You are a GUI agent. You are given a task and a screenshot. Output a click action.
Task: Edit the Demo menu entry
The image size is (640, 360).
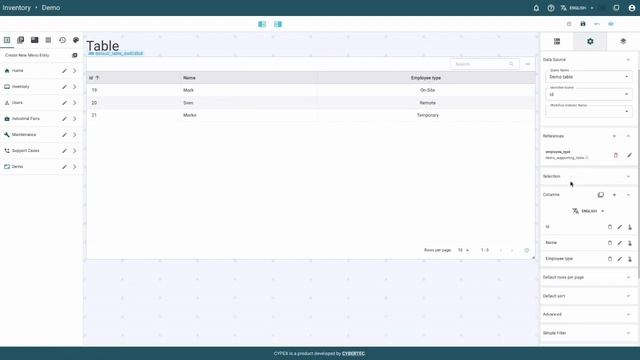pyautogui.click(x=64, y=167)
